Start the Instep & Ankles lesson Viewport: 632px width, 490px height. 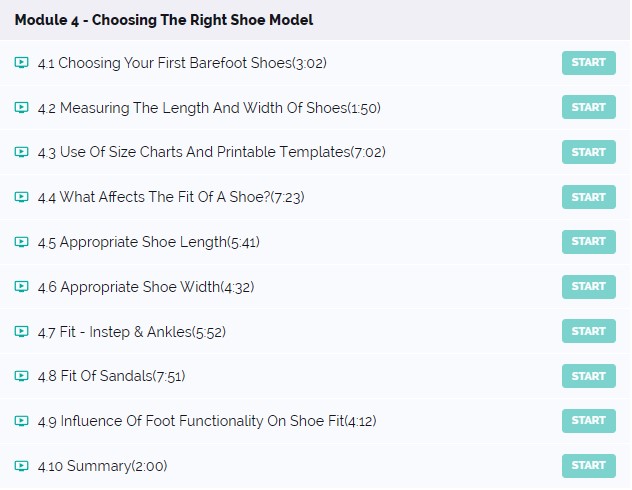(x=588, y=331)
